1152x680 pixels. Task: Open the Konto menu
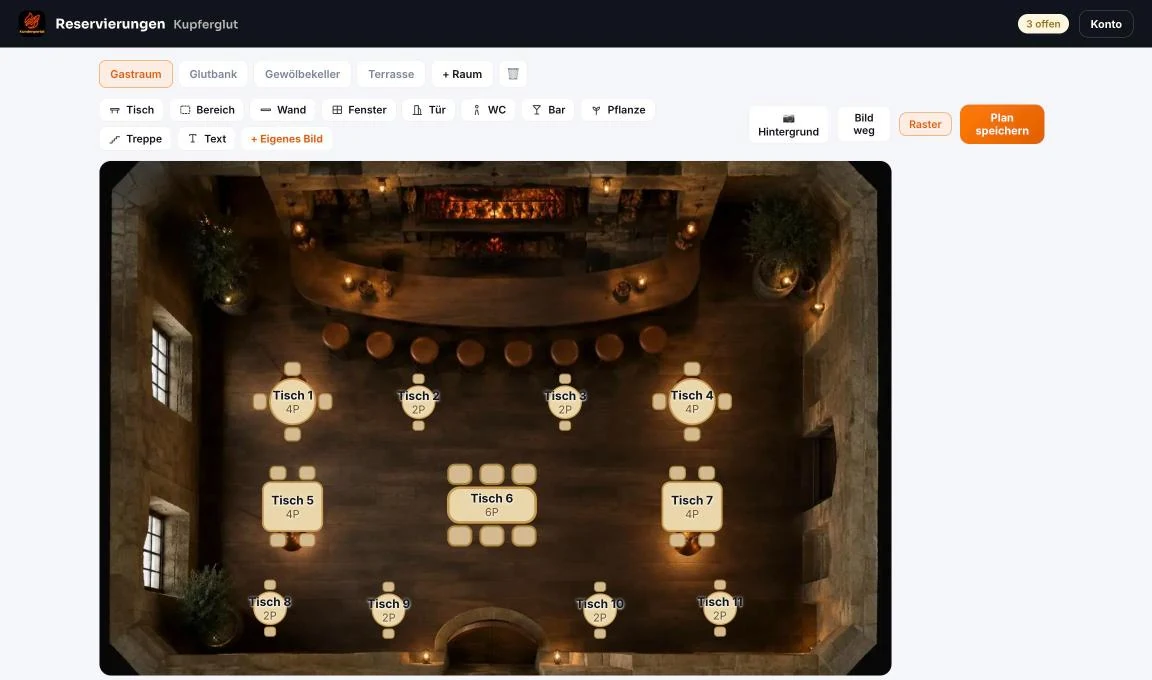[x=1106, y=23]
